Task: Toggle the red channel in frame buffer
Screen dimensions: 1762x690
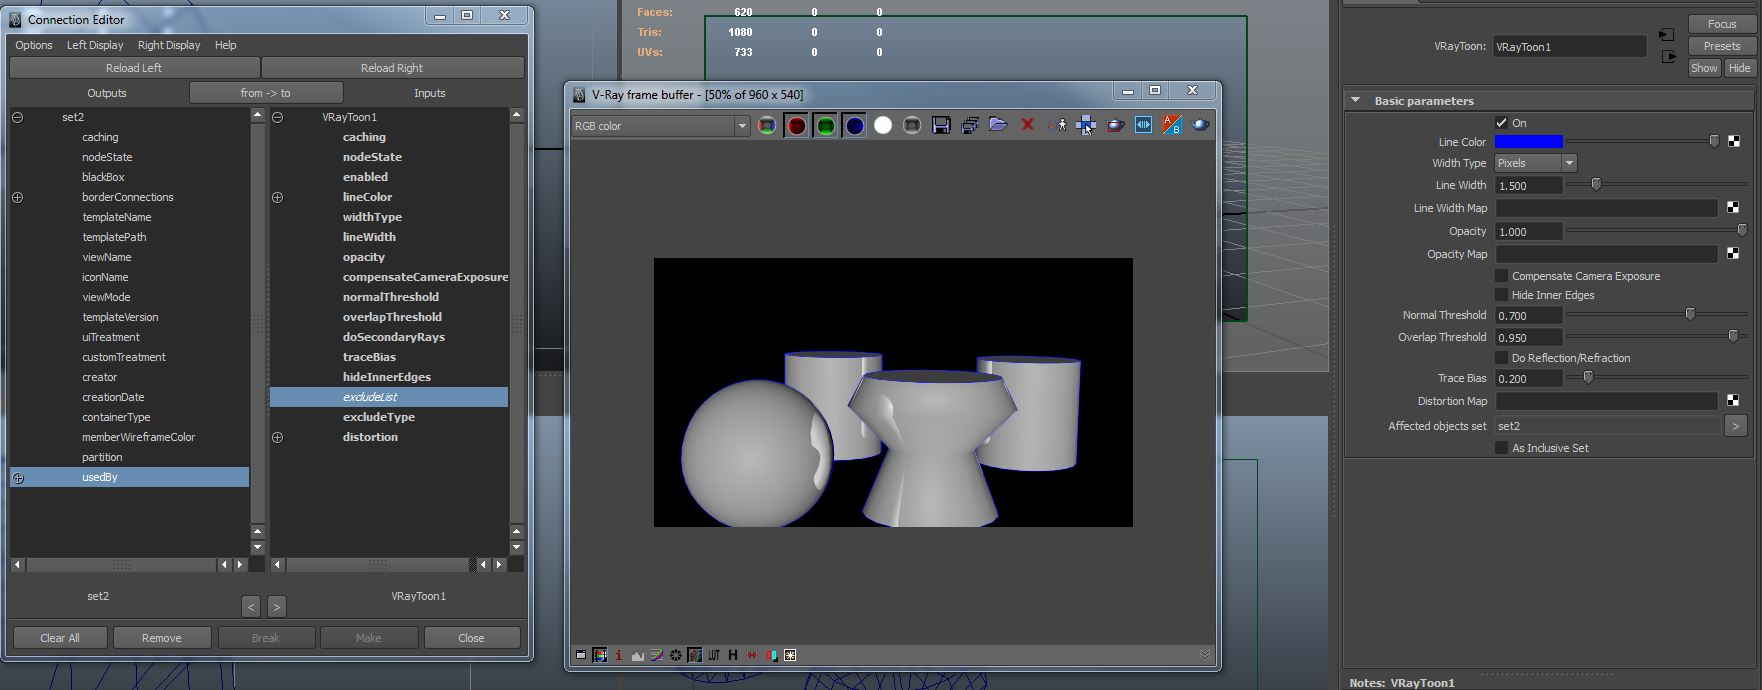Action: click(x=796, y=126)
